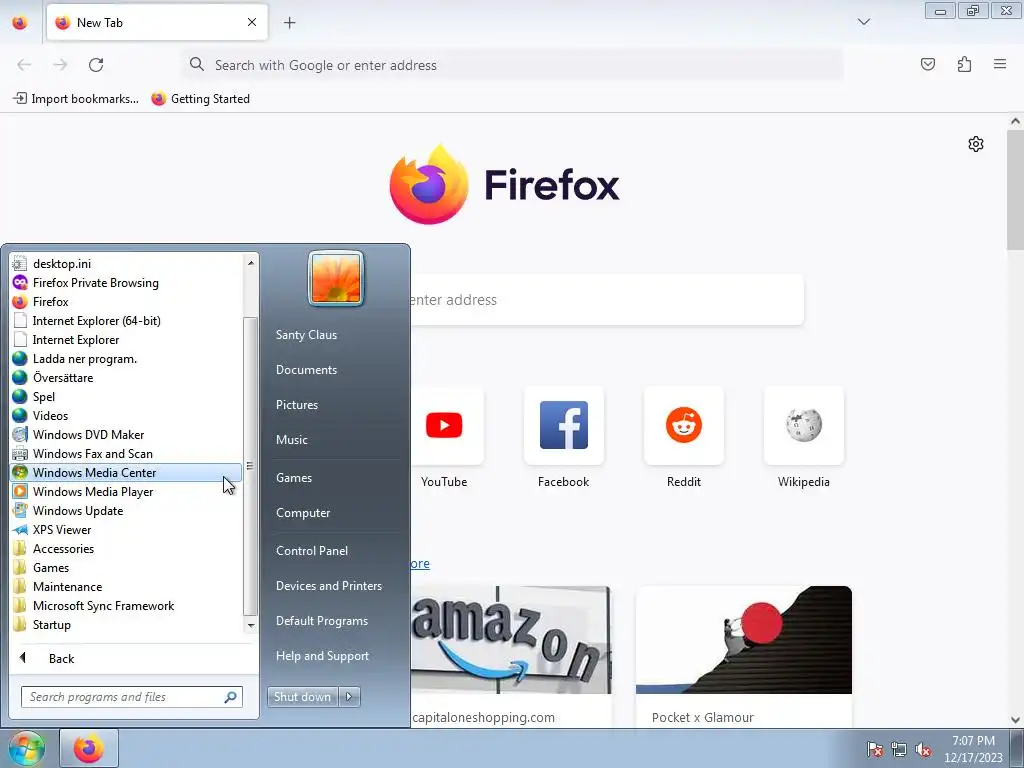Screen dimensions: 1024x768
Task: Open Windows Media Center from programs list
Action: pyautogui.click(x=125, y=472)
